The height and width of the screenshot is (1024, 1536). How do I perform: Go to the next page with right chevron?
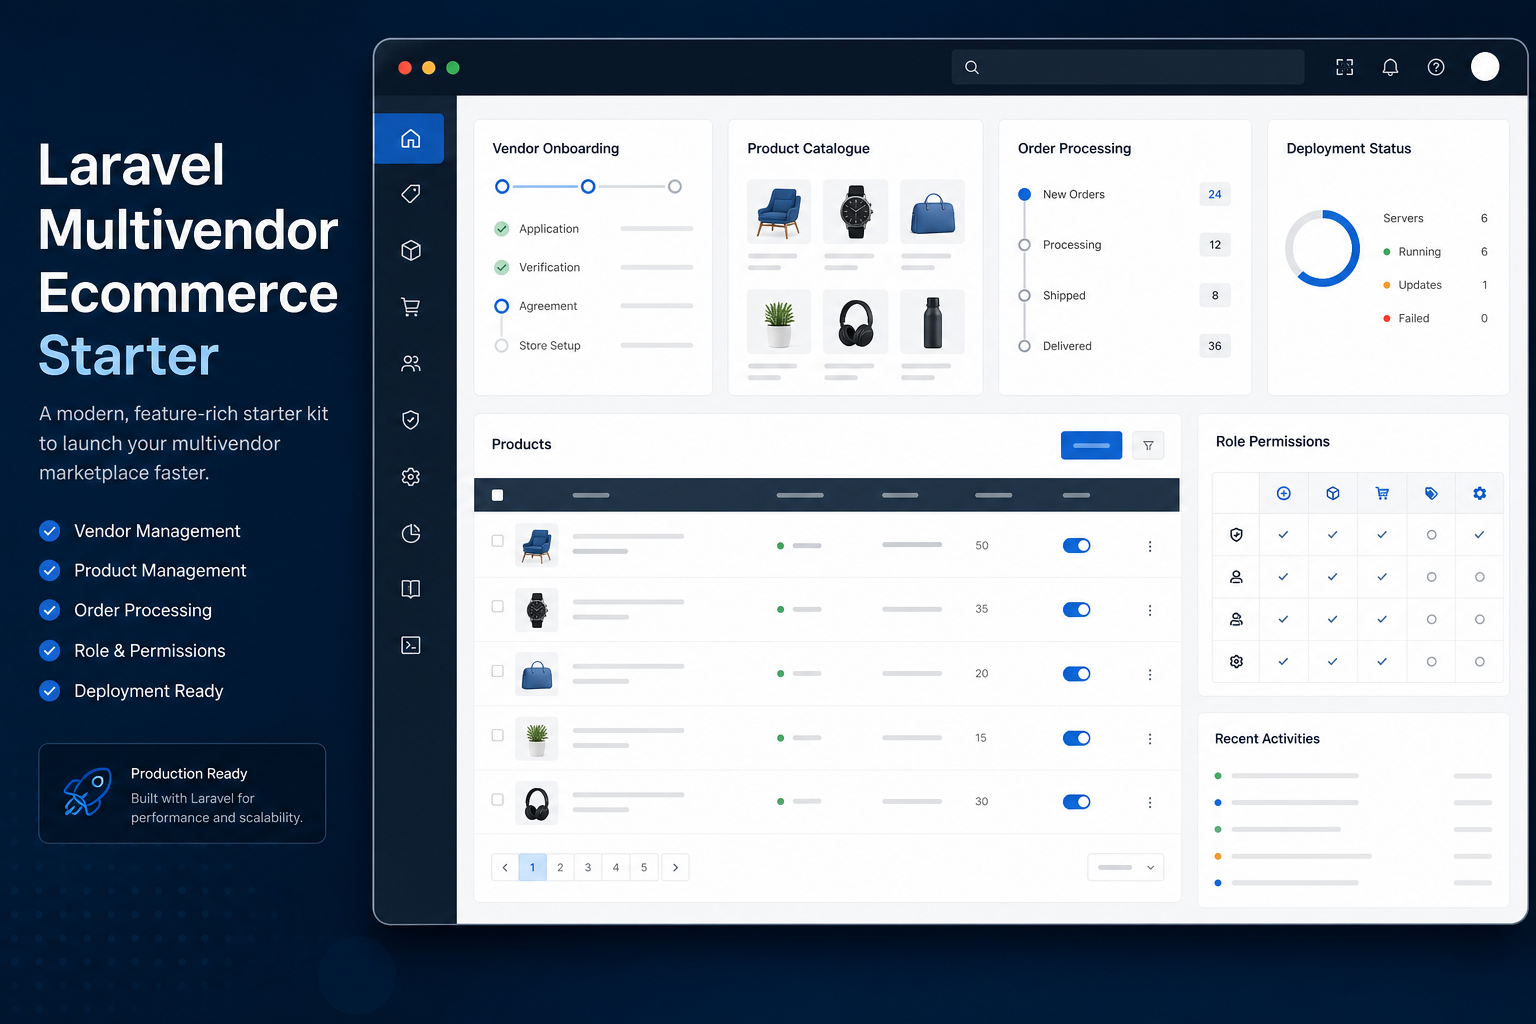[x=675, y=867]
